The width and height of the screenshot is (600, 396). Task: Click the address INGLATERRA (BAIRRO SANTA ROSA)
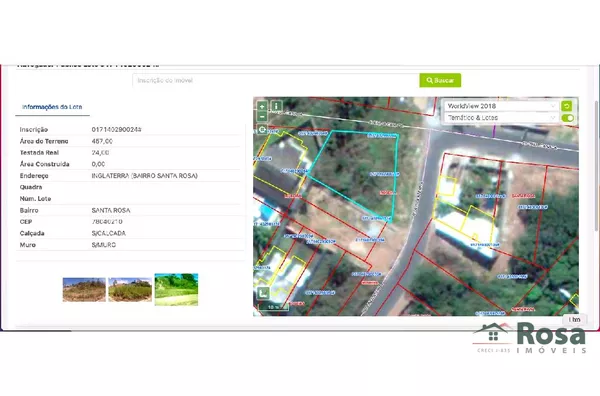(145, 176)
